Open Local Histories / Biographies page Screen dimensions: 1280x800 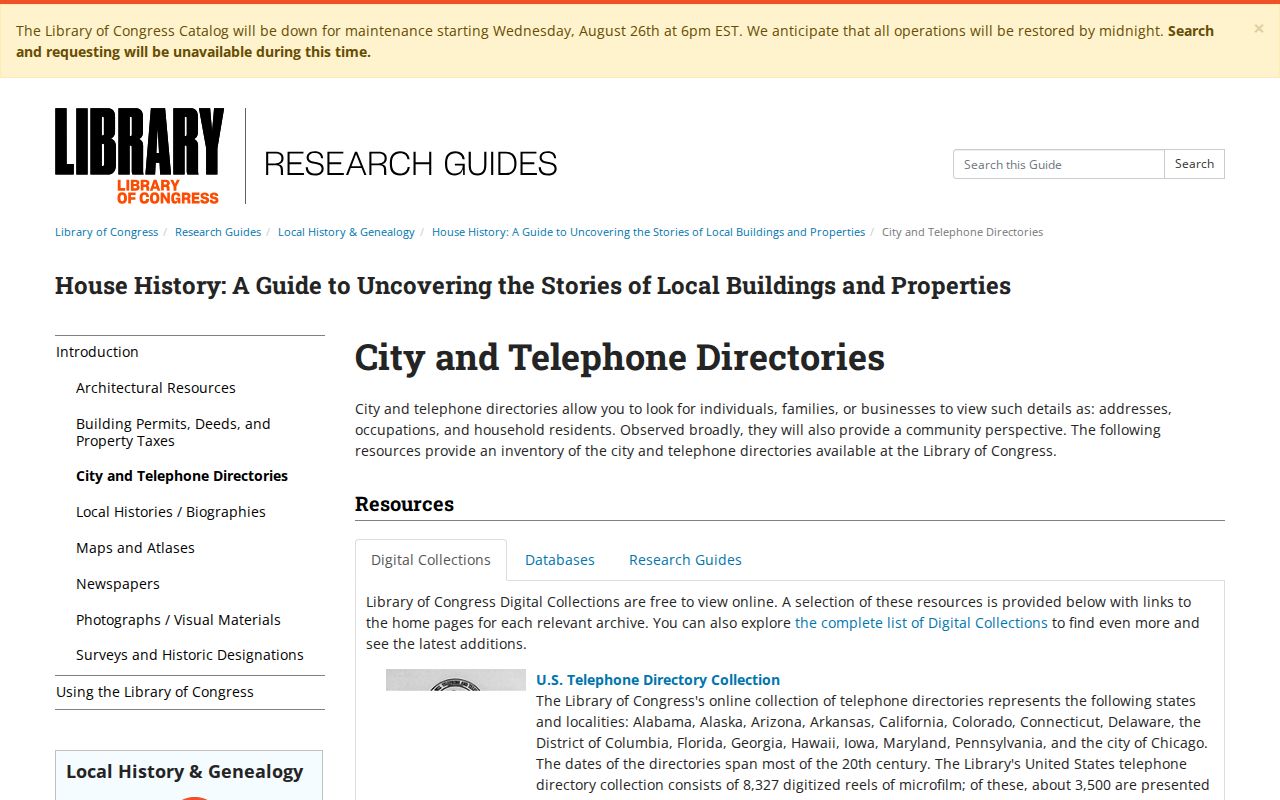click(x=171, y=512)
